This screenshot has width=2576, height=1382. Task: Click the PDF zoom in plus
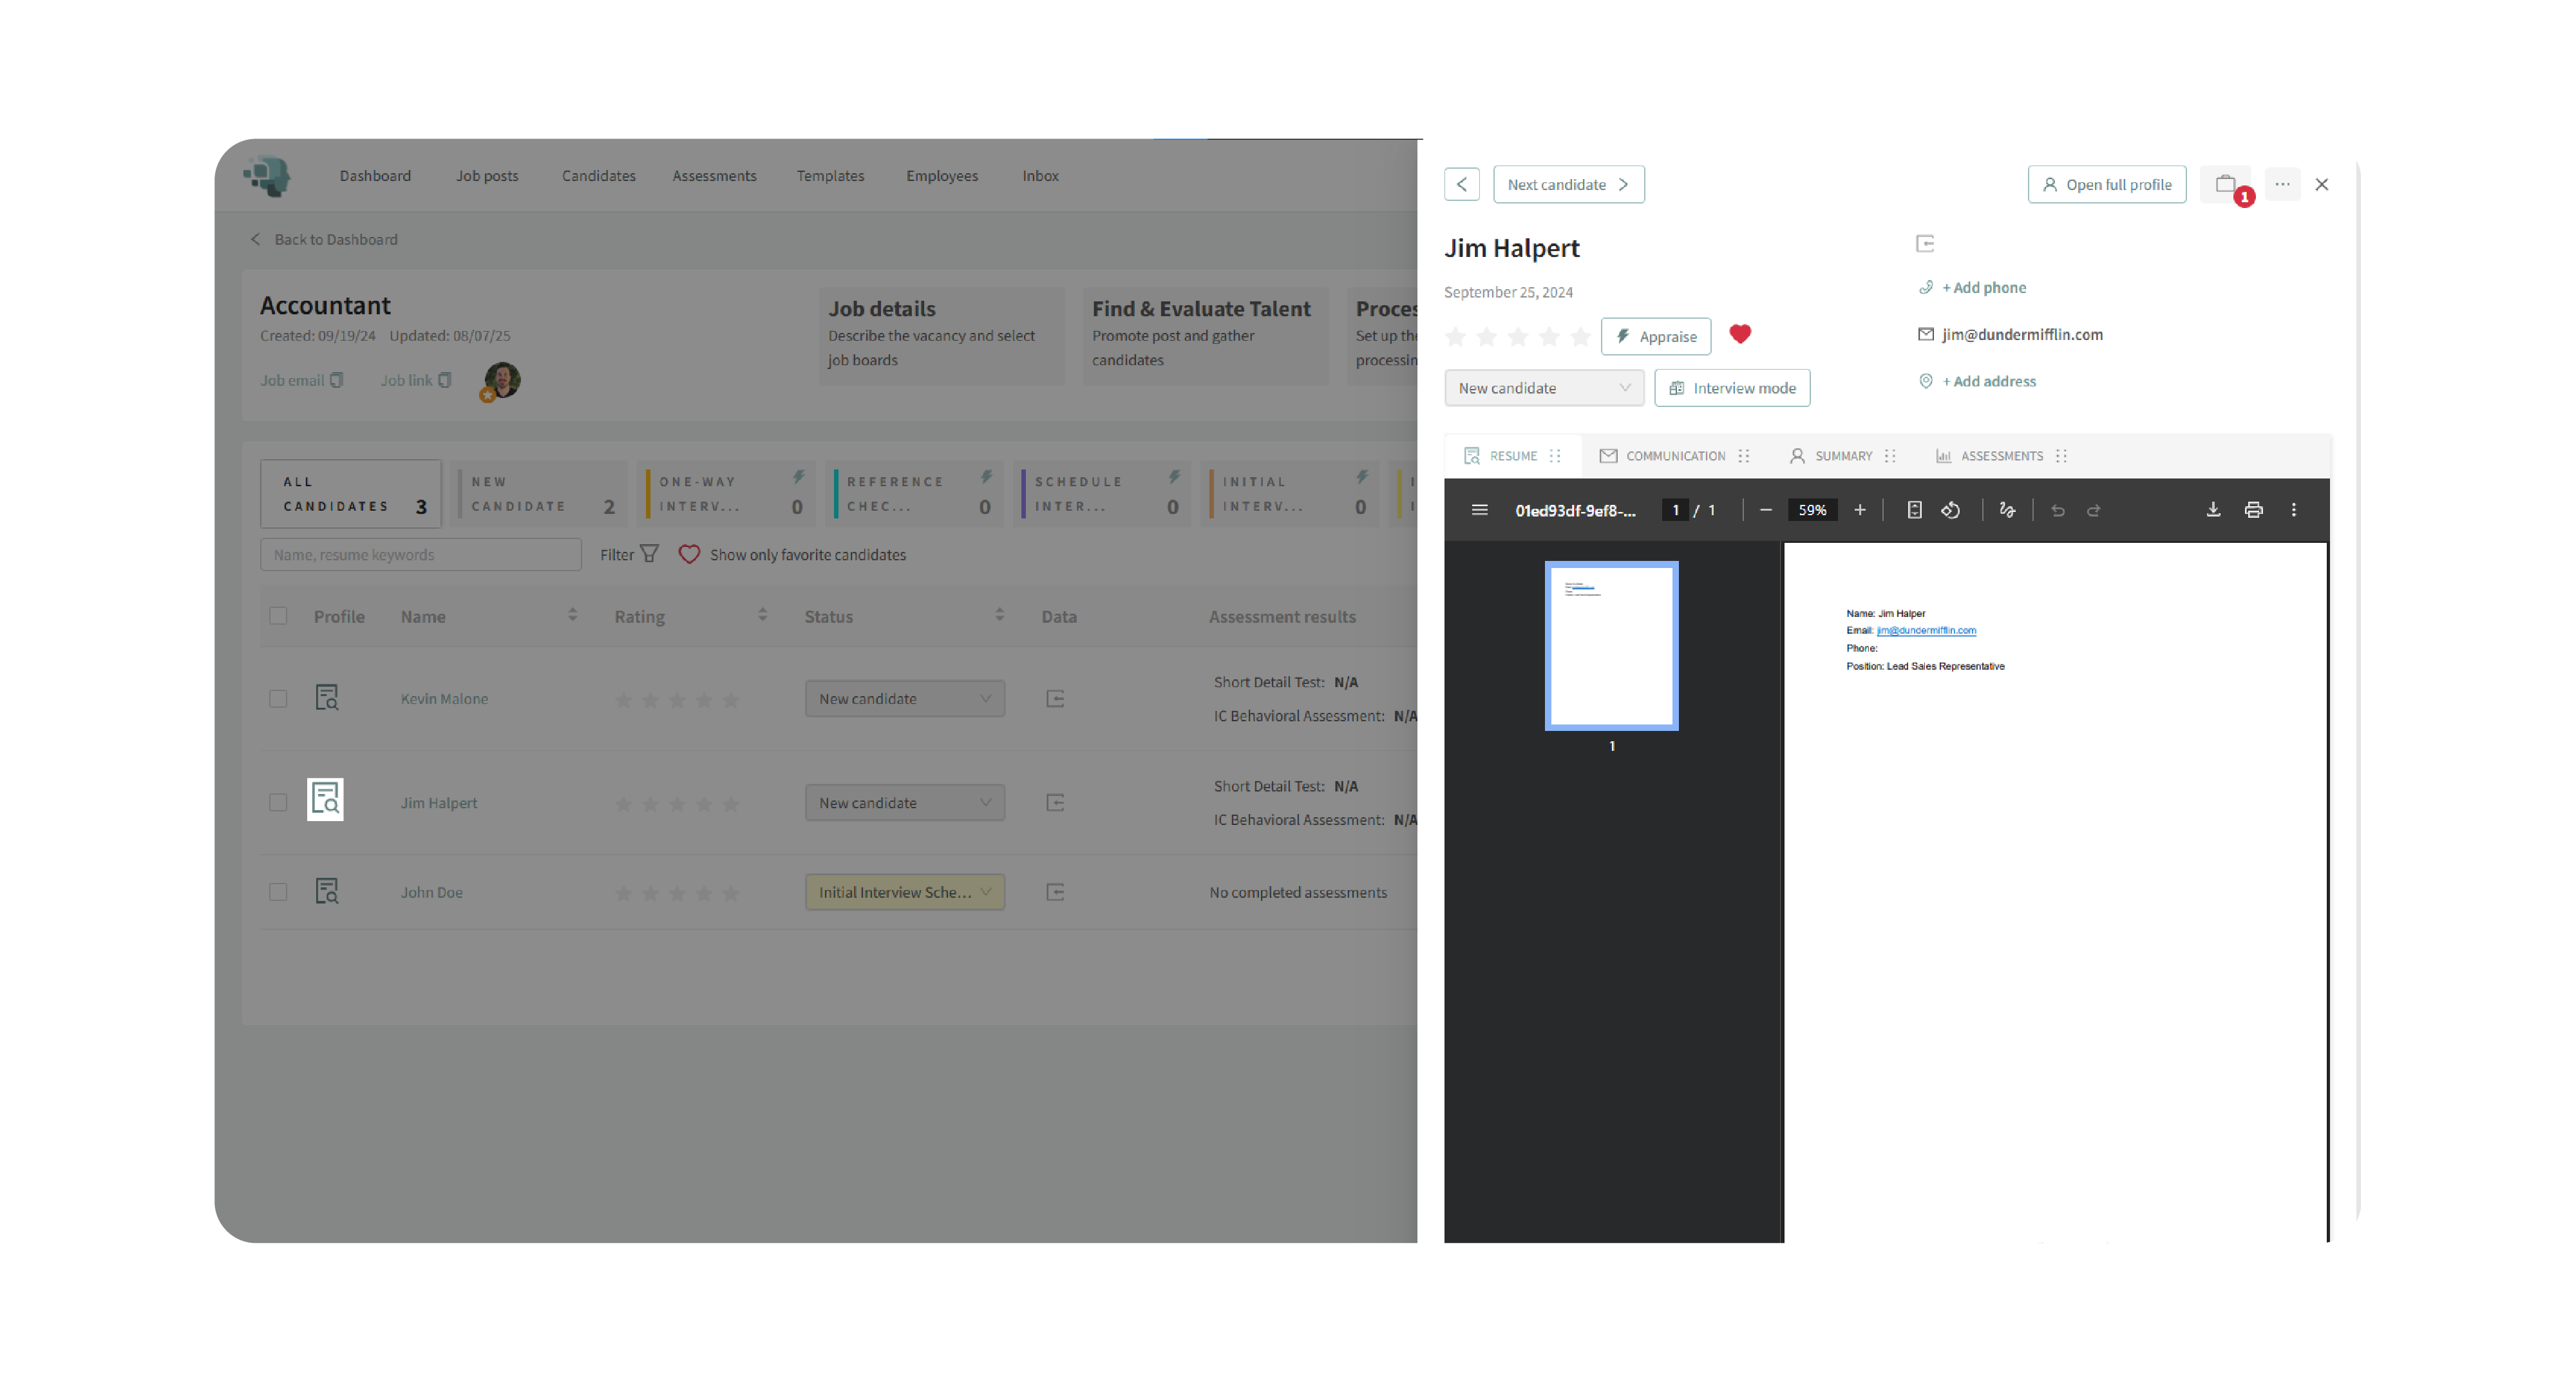[x=1859, y=510]
